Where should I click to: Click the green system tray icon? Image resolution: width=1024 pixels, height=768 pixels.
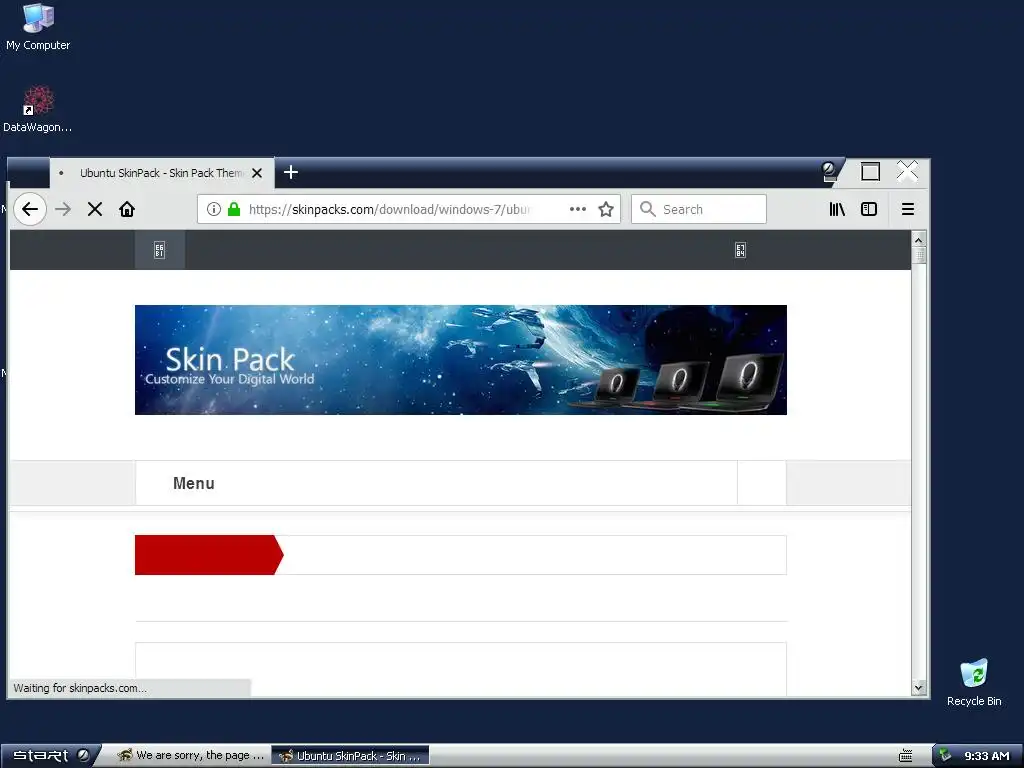[x=945, y=755]
